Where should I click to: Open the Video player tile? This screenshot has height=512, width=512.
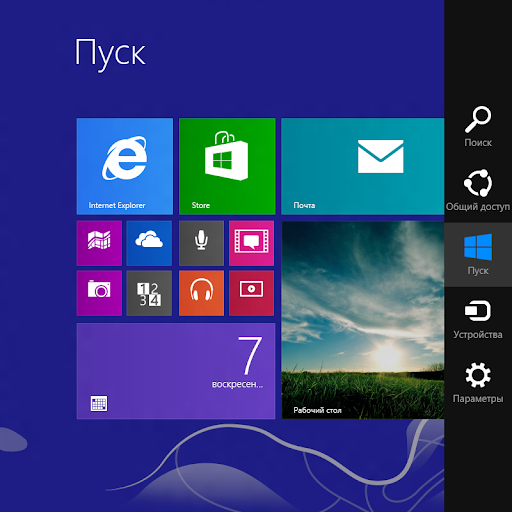[x=251, y=293]
